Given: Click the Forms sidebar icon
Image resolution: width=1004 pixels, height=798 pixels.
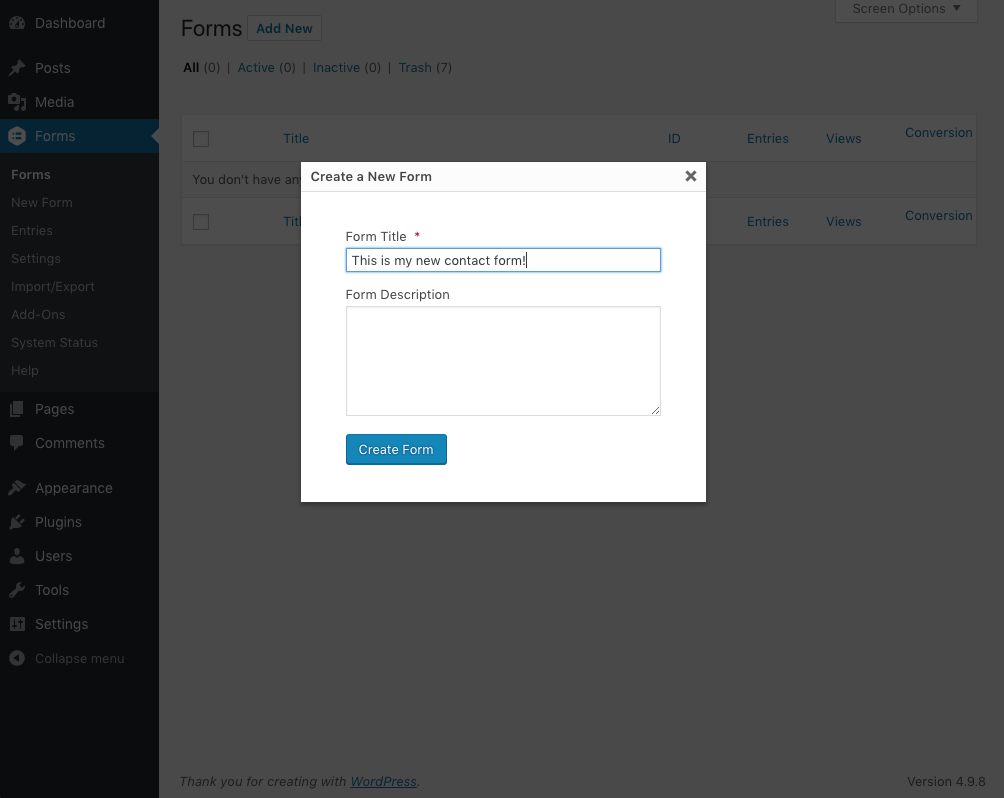Looking at the screenshot, I should click(x=17, y=136).
